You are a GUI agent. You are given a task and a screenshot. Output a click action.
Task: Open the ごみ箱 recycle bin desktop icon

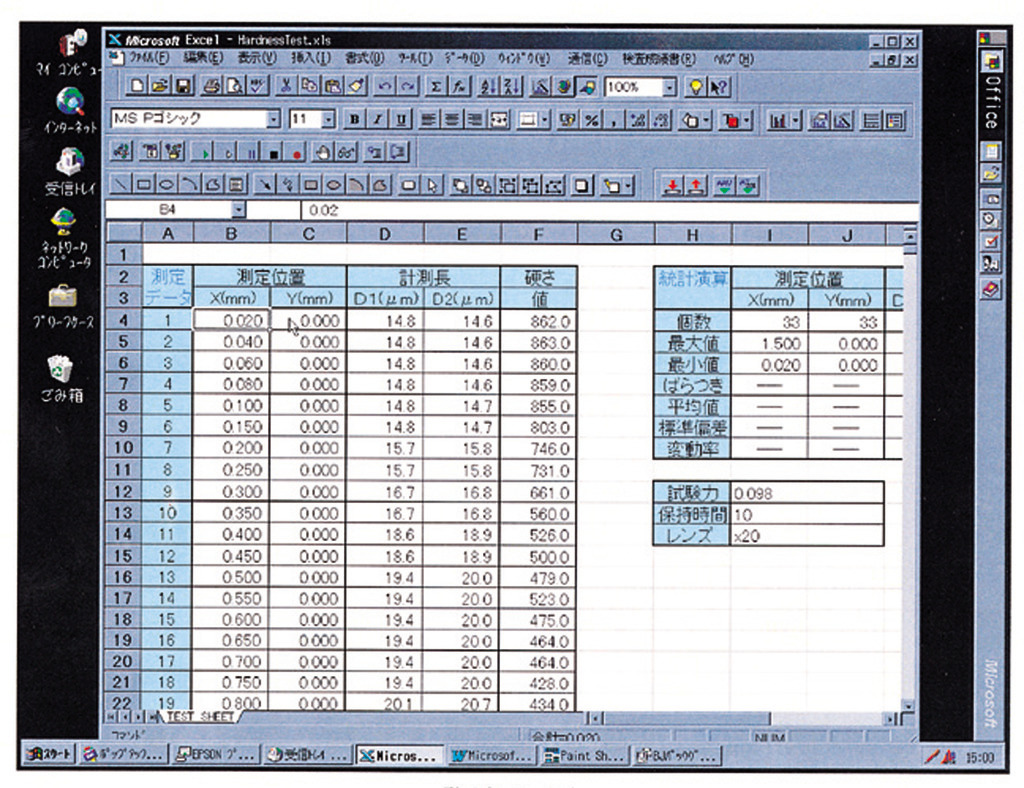click(61, 377)
